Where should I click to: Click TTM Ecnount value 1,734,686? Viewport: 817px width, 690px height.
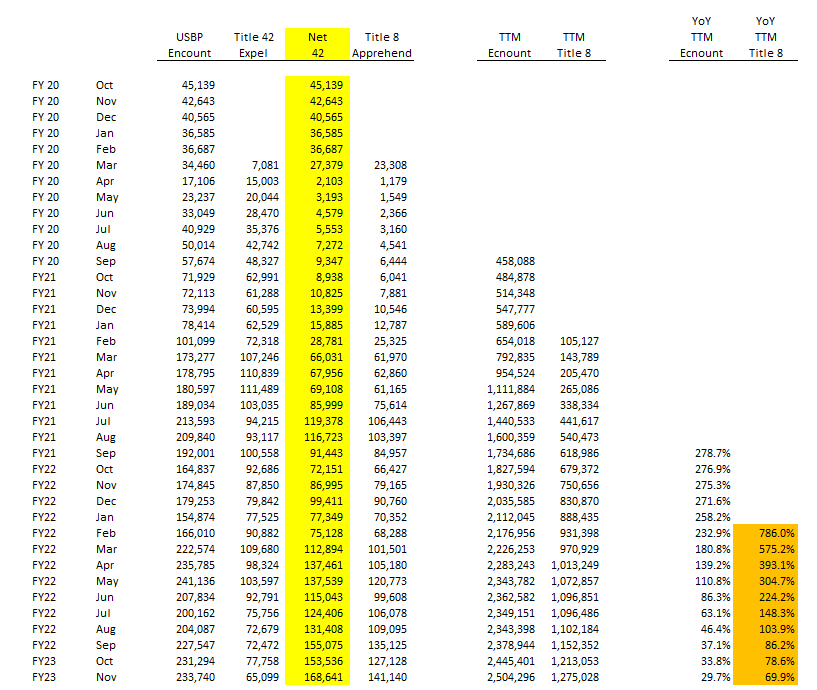511,453
